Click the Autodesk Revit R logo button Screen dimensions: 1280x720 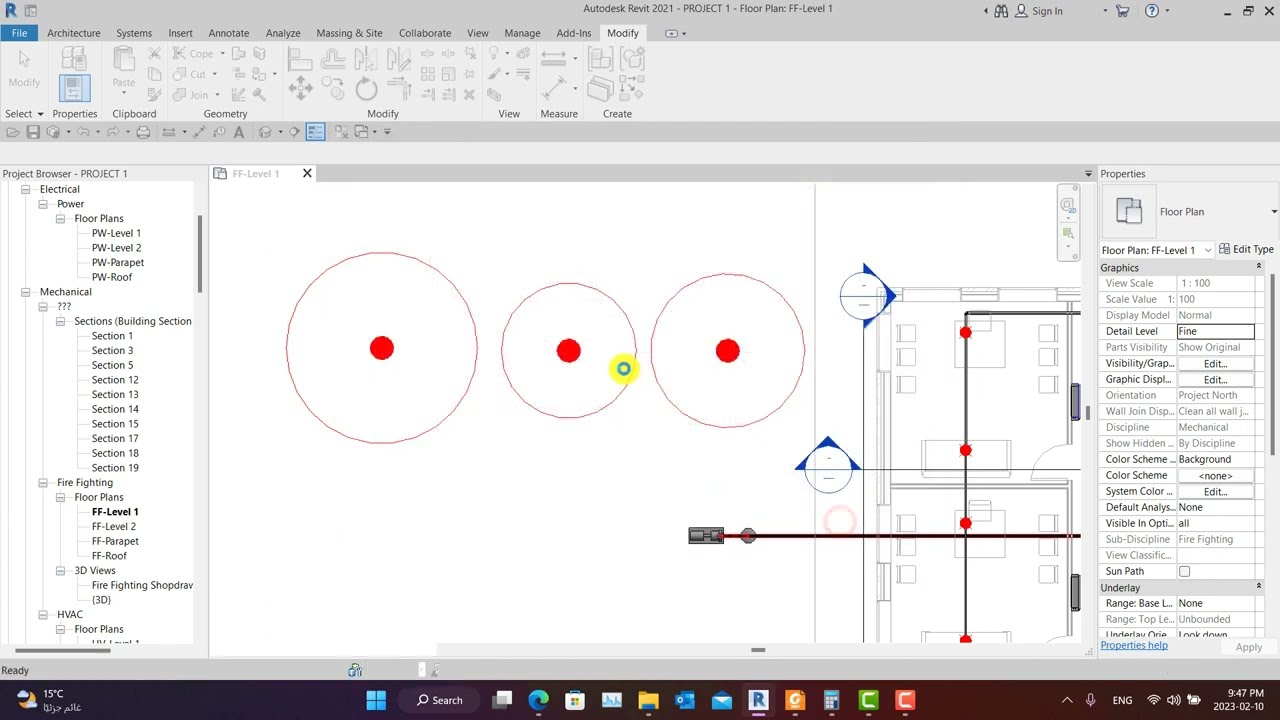point(10,10)
